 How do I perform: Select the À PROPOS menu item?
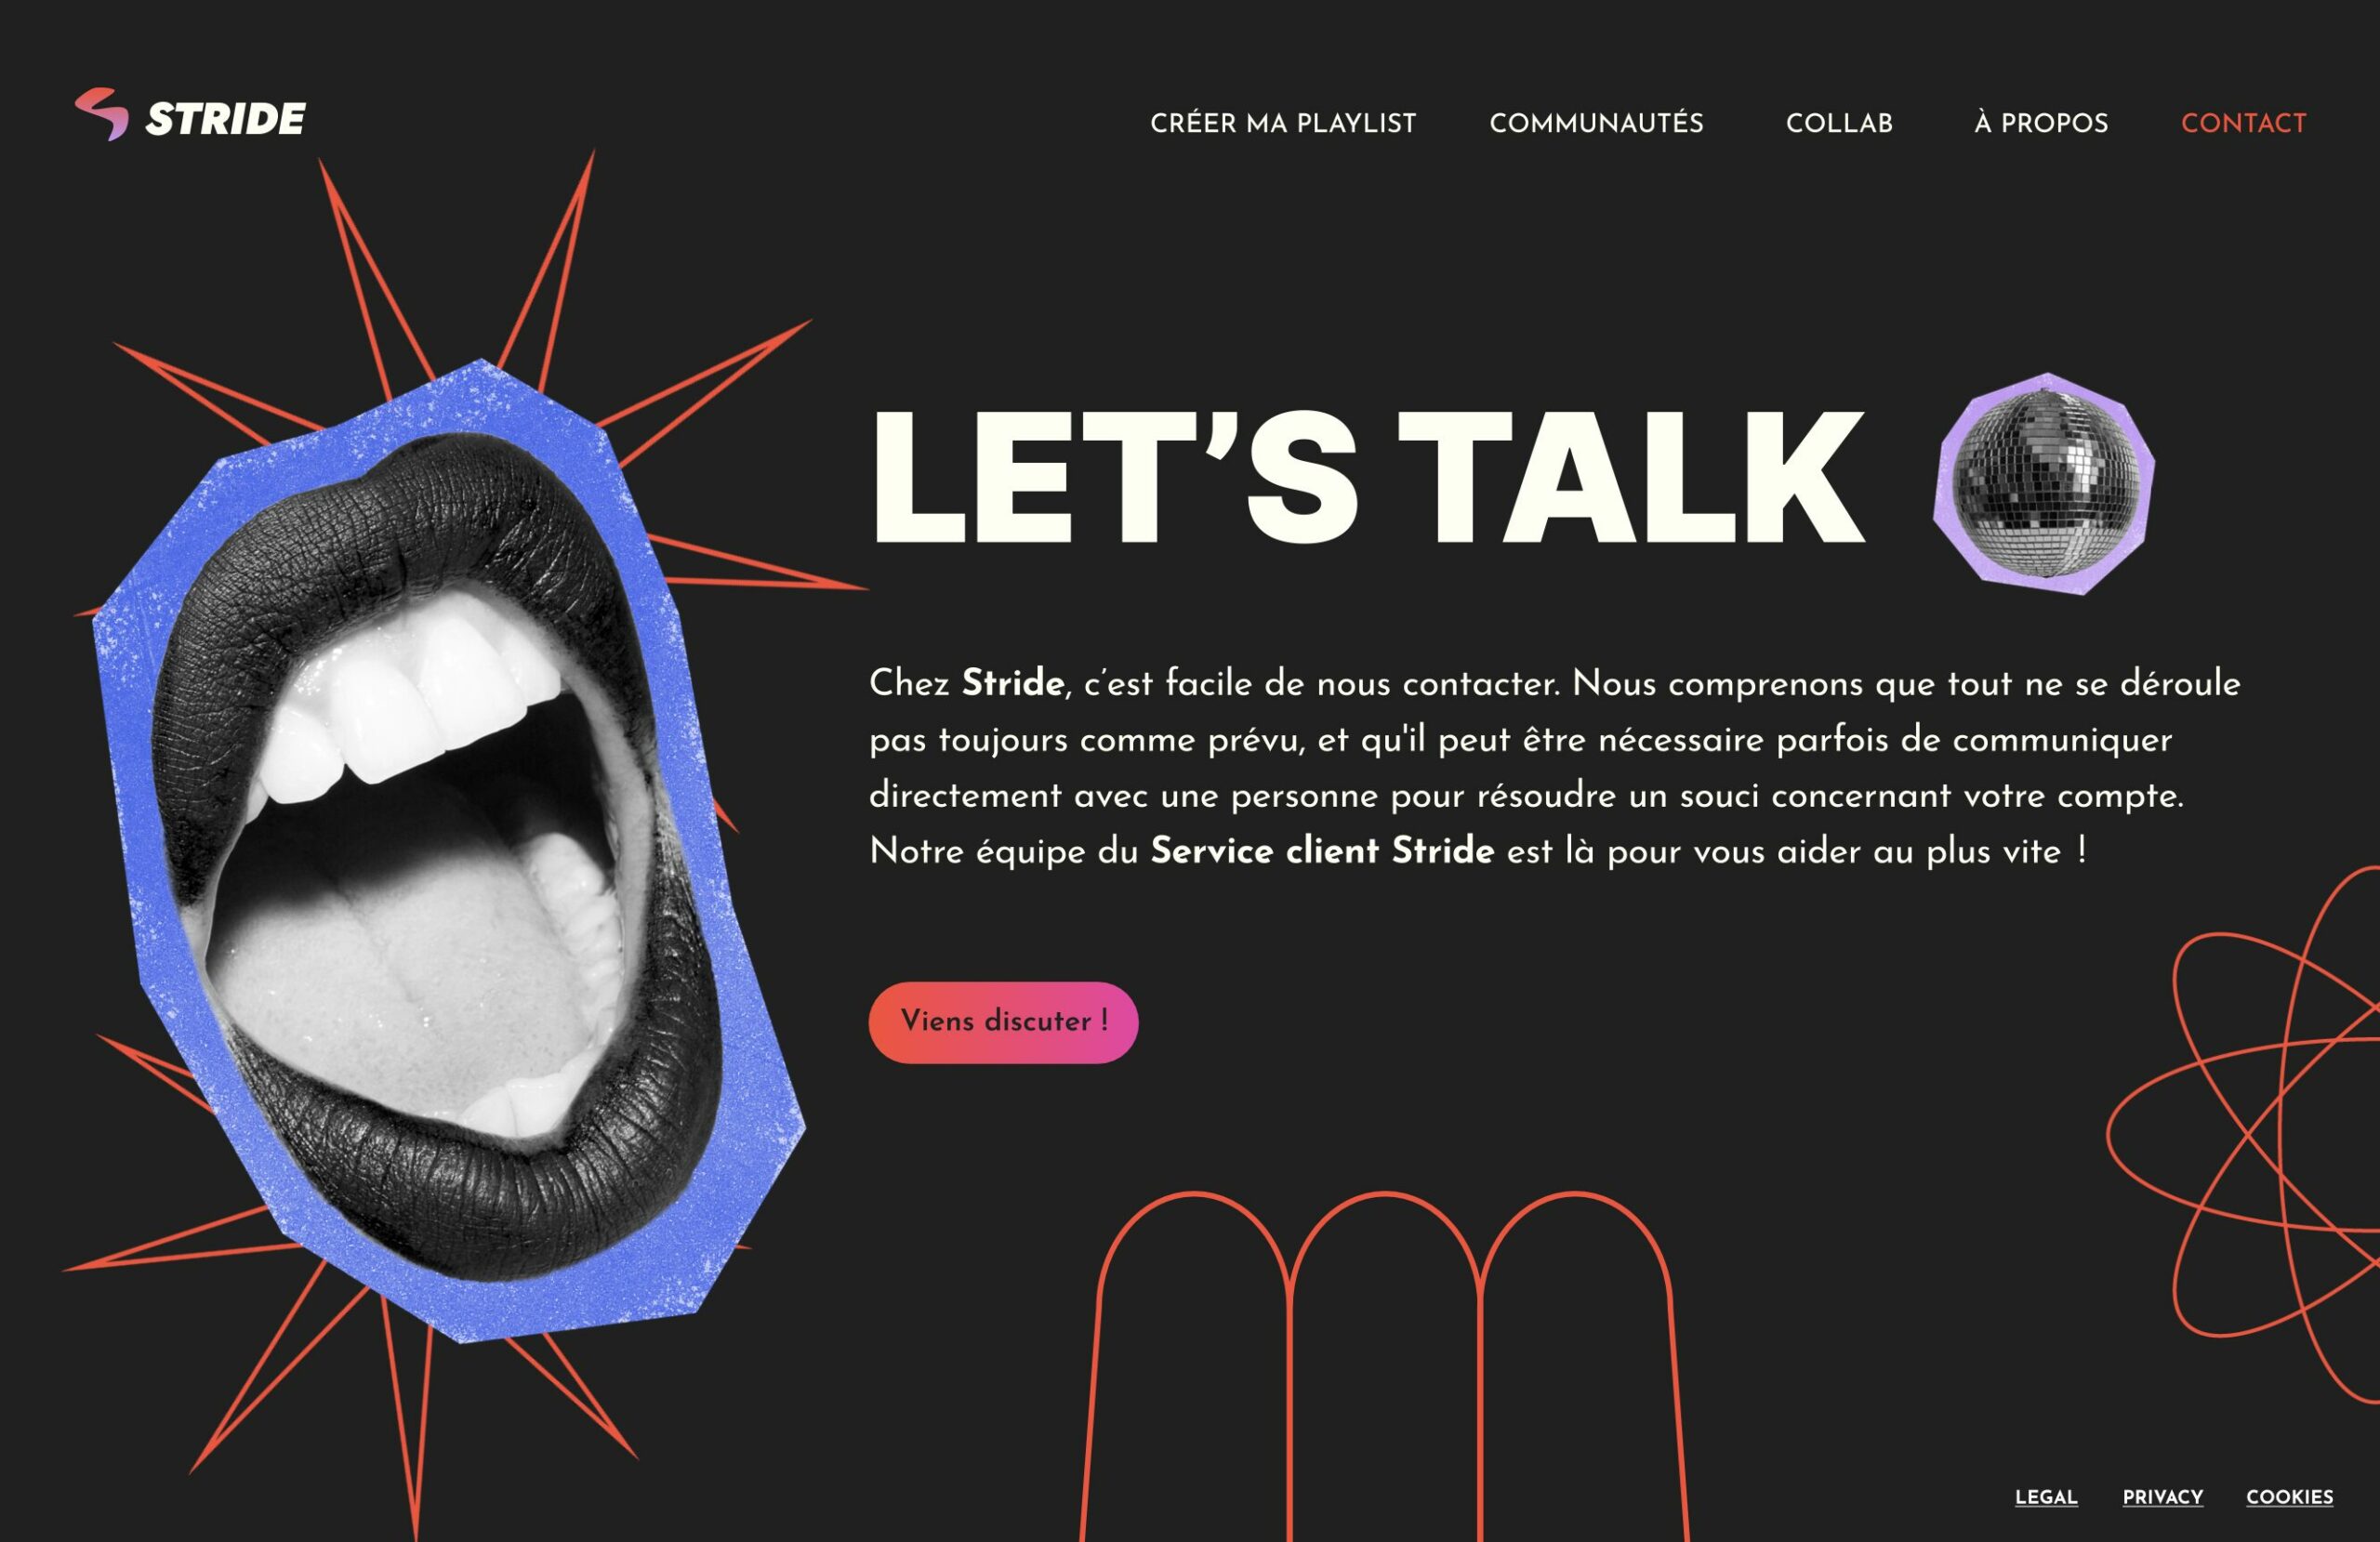click(2041, 123)
